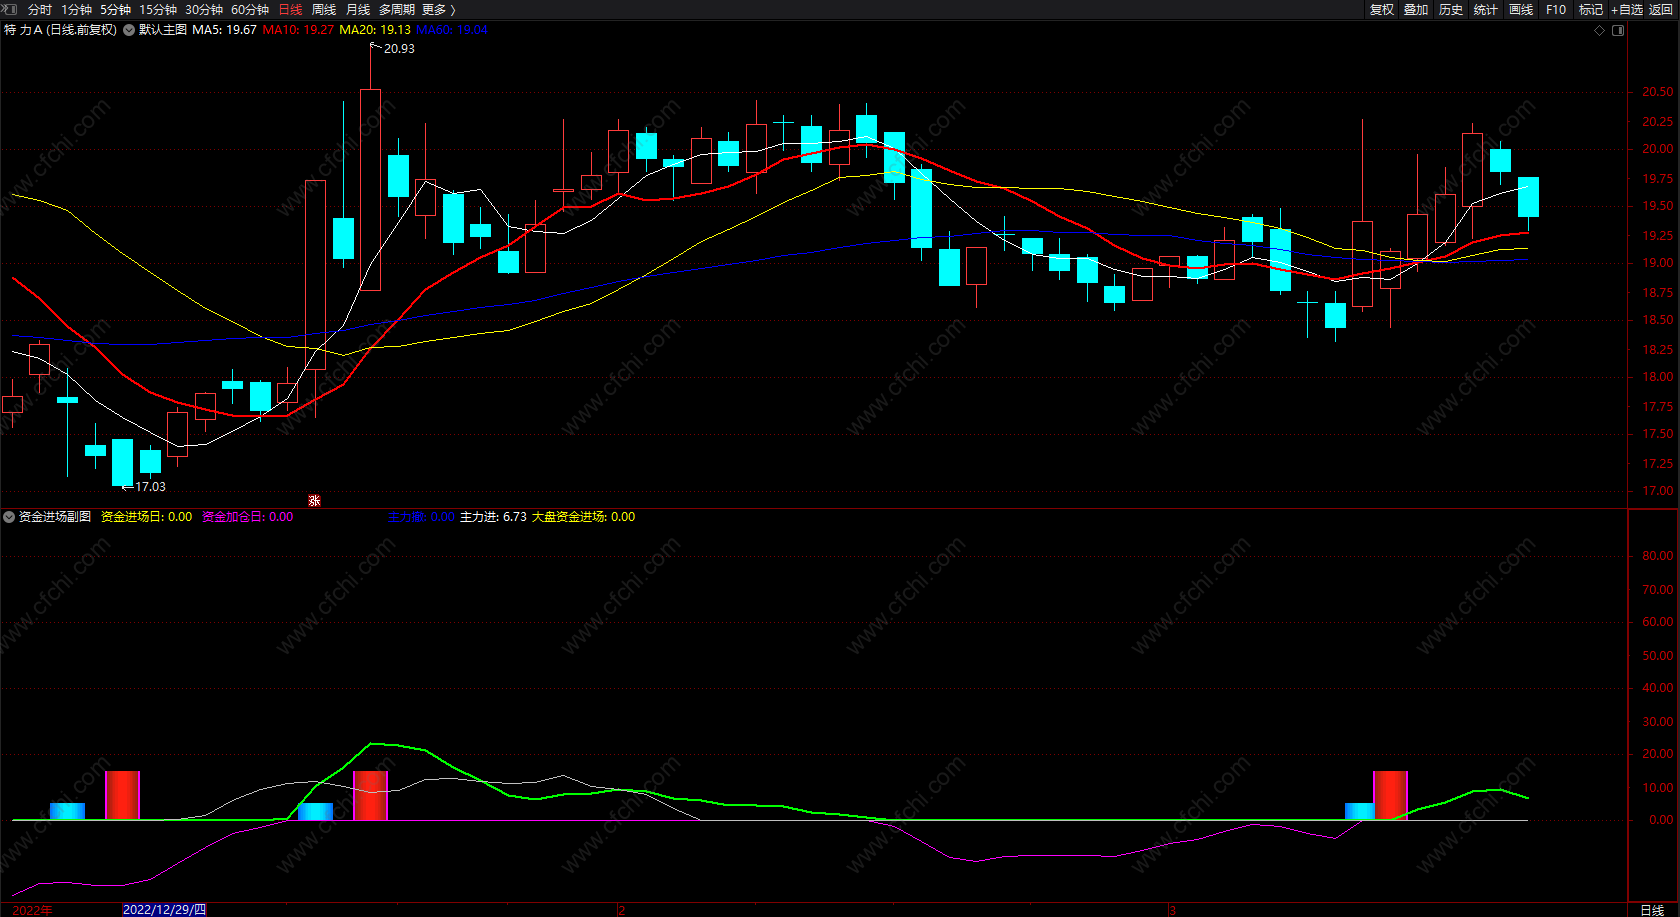
Task: Click the 2022/12/29/四 date label
Action: click(x=164, y=910)
